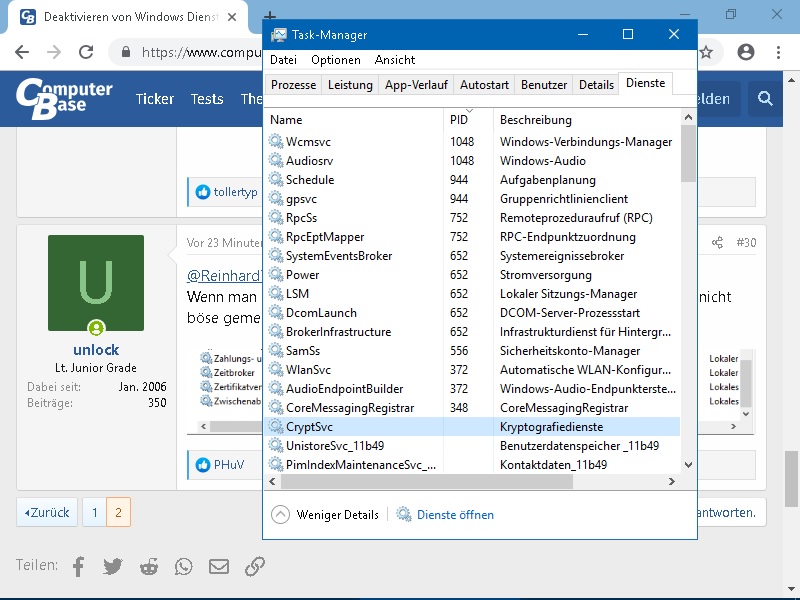The height and width of the screenshot is (600, 800).
Task: Click the gear icon of CryptSvc row
Action: (276, 426)
